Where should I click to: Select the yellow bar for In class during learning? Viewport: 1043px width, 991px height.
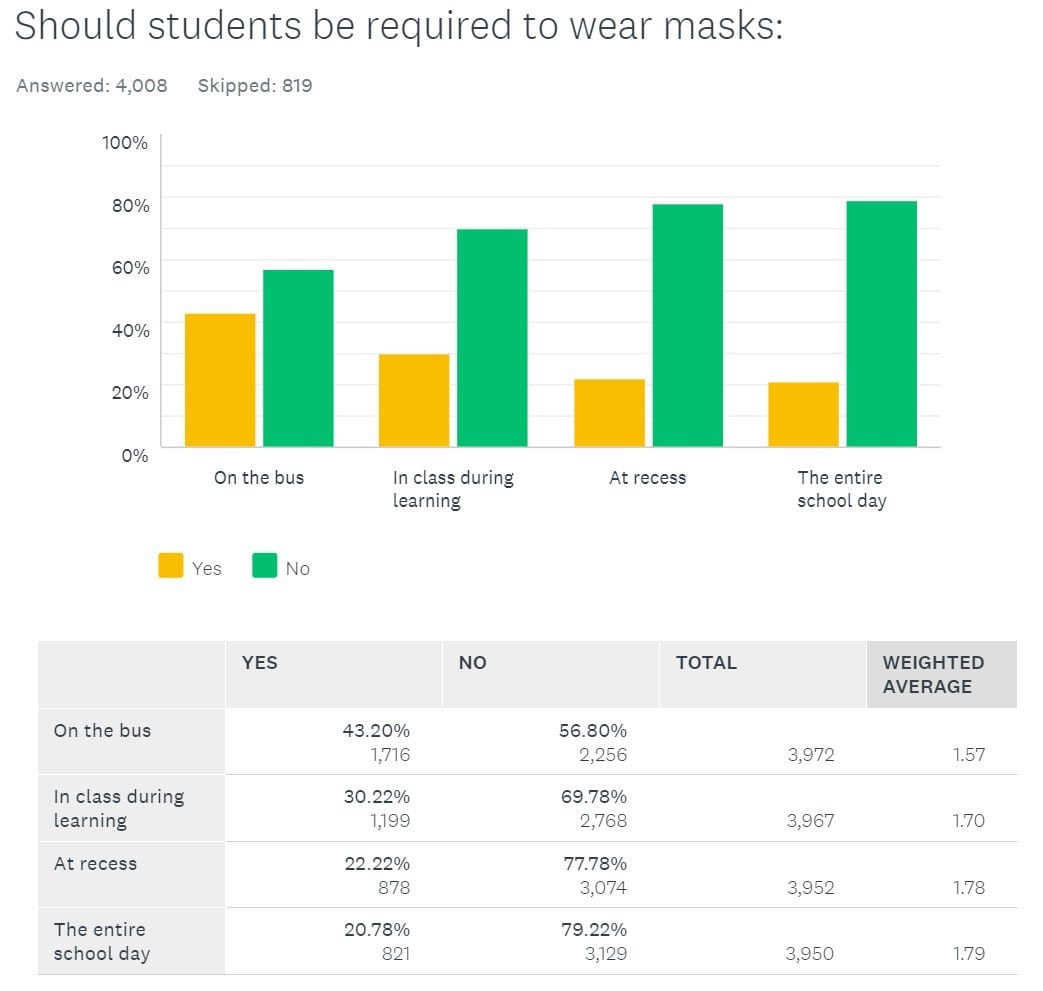[x=414, y=400]
